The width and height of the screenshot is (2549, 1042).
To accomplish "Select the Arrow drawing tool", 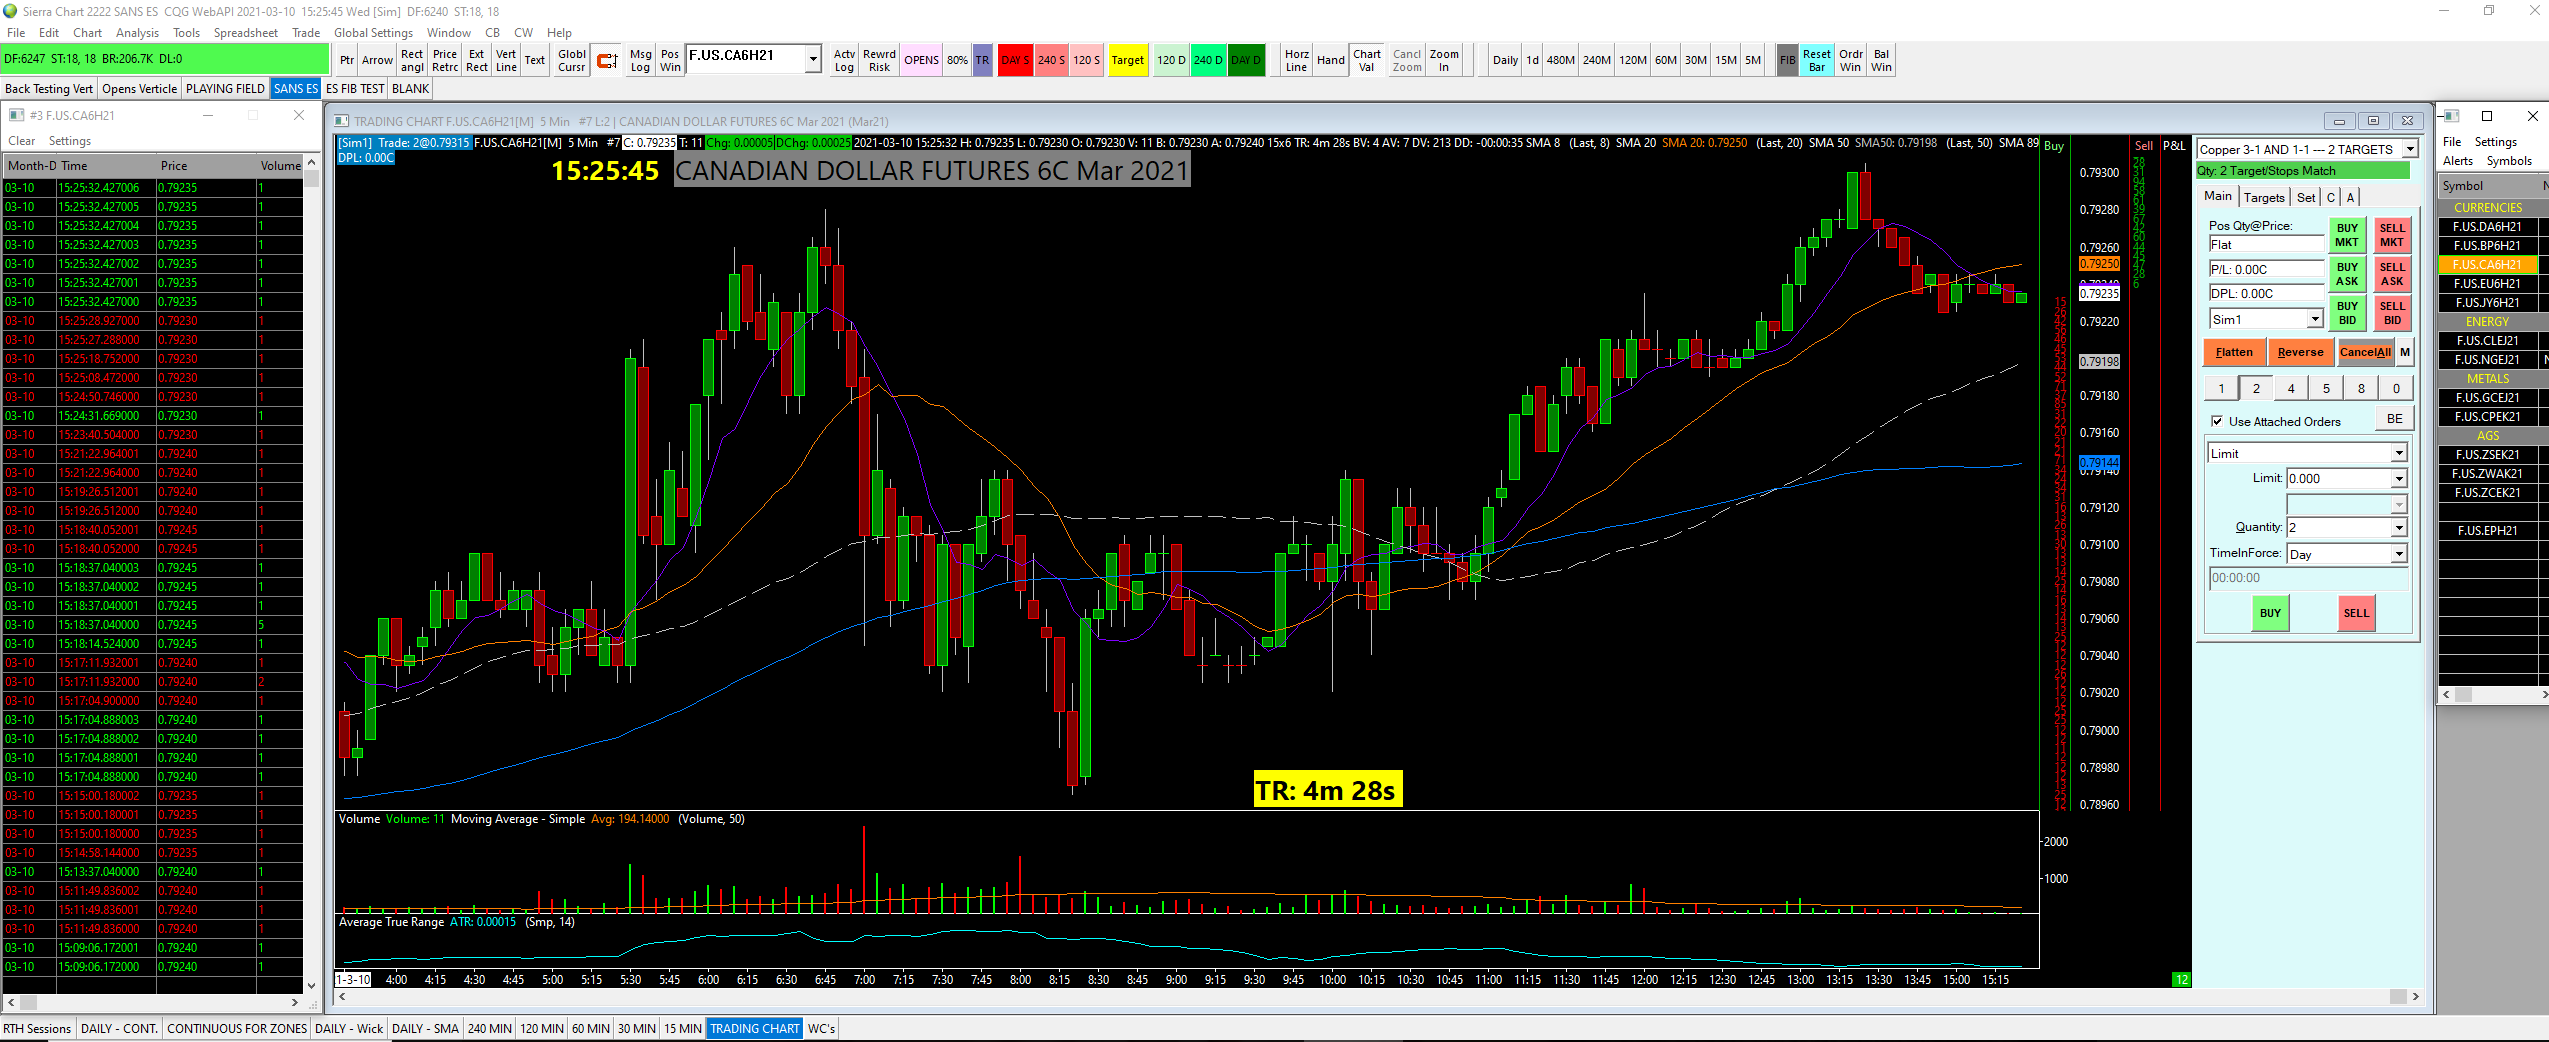I will [377, 60].
